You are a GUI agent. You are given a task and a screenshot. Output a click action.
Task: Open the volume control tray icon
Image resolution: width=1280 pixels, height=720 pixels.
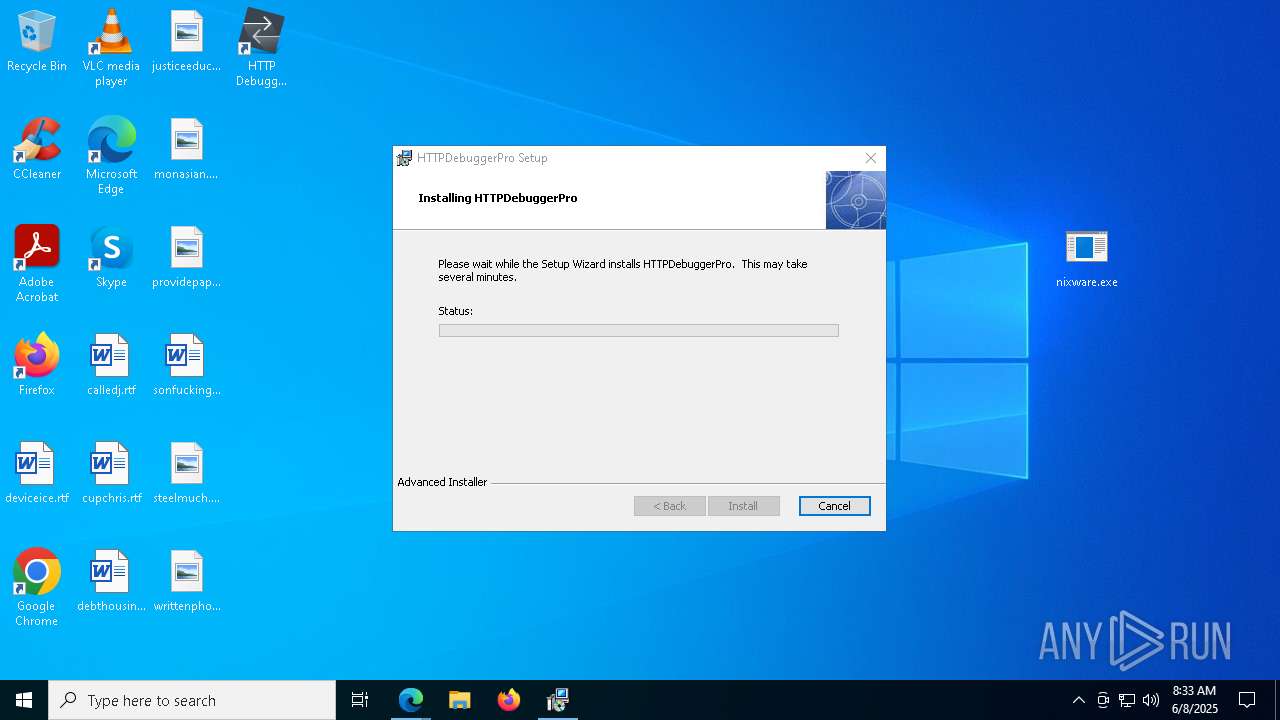point(1151,700)
